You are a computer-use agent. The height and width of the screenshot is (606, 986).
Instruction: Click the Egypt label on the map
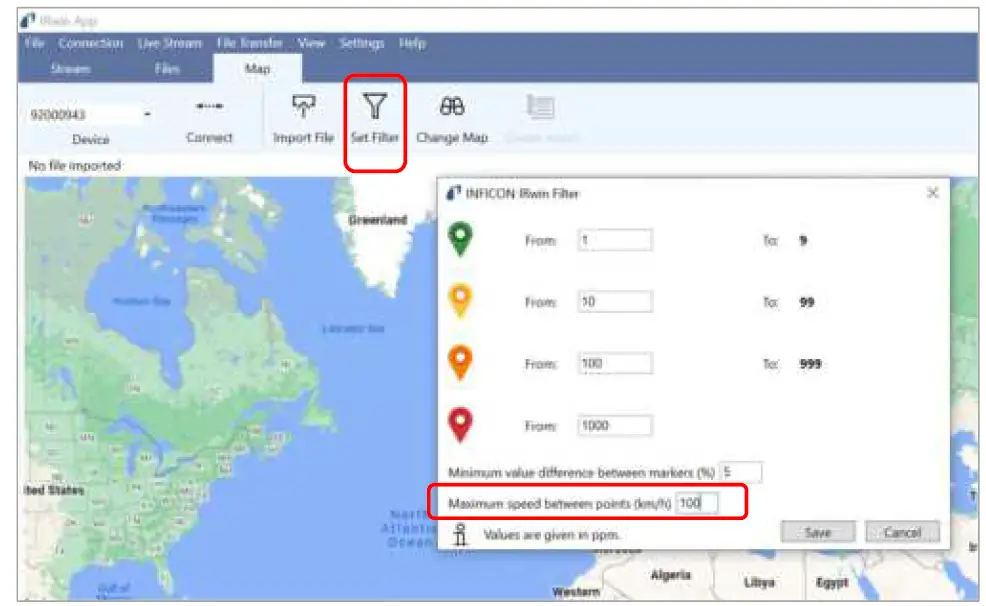click(832, 583)
